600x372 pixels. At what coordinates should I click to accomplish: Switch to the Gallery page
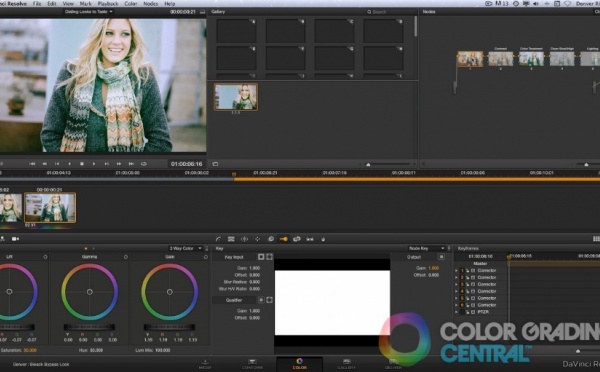pyautogui.click(x=347, y=364)
